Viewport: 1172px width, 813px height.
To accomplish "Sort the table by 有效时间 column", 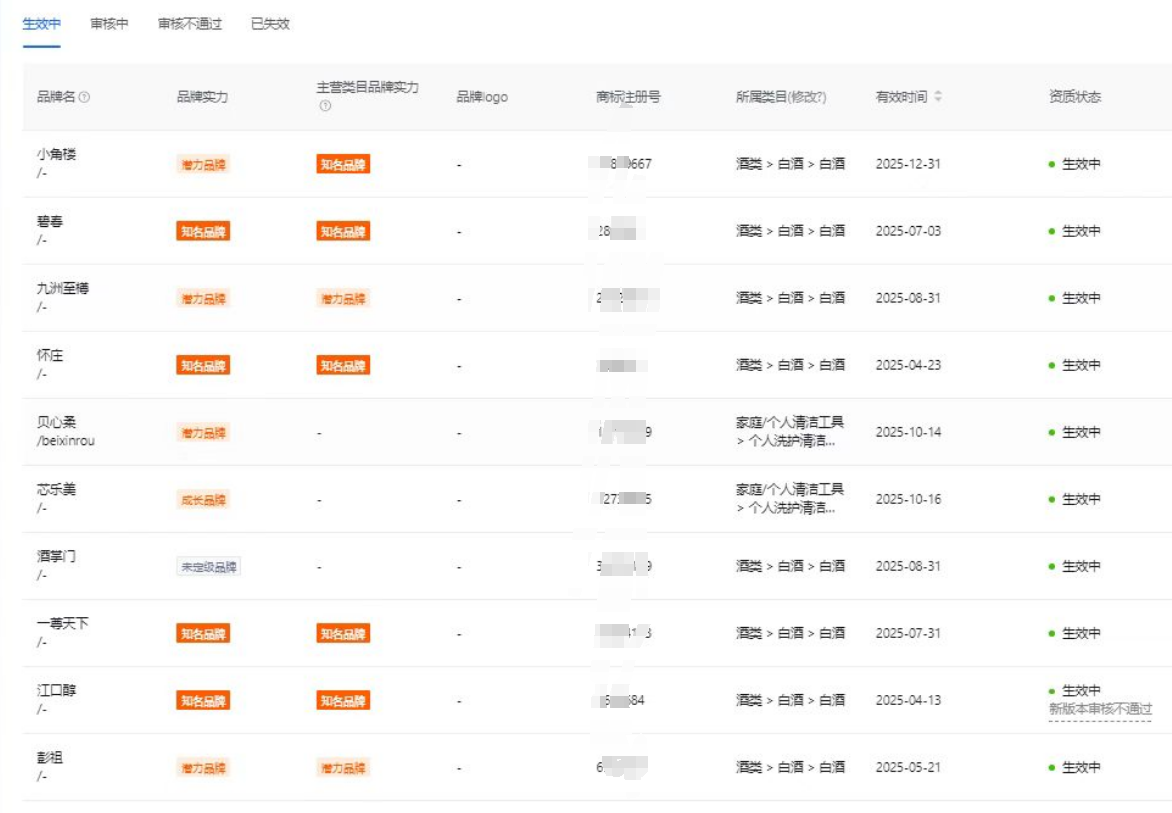I will click(937, 97).
